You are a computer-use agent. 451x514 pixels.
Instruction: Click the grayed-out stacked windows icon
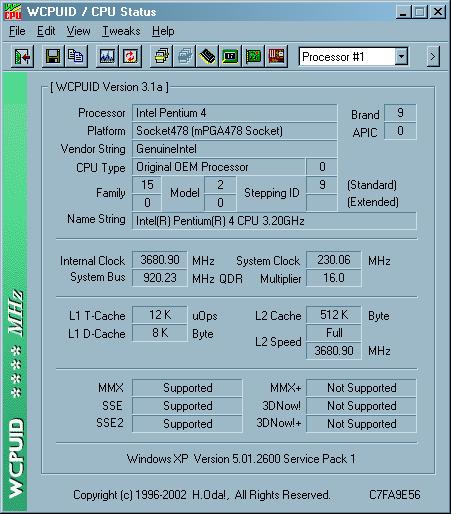184,57
